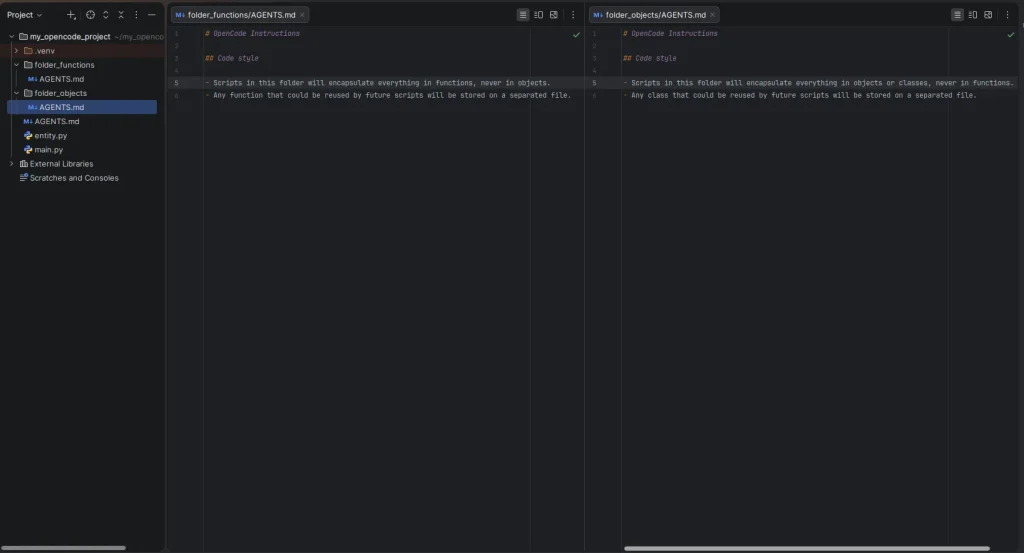Click line number 5 in folder_objects editor gutter
Image resolution: width=1024 pixels, height=553 pixels.
click(x=594, y=83)
